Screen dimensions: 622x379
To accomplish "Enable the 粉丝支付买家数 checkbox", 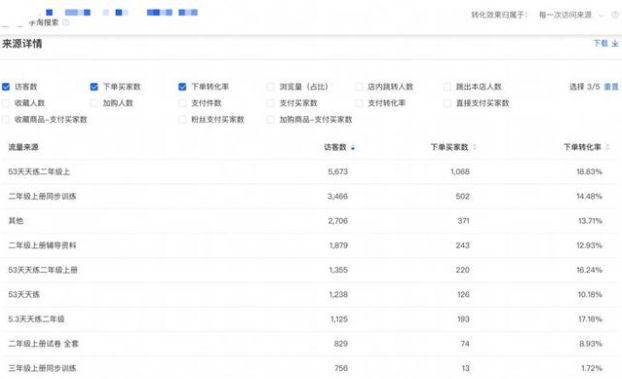I will (182, 119).
